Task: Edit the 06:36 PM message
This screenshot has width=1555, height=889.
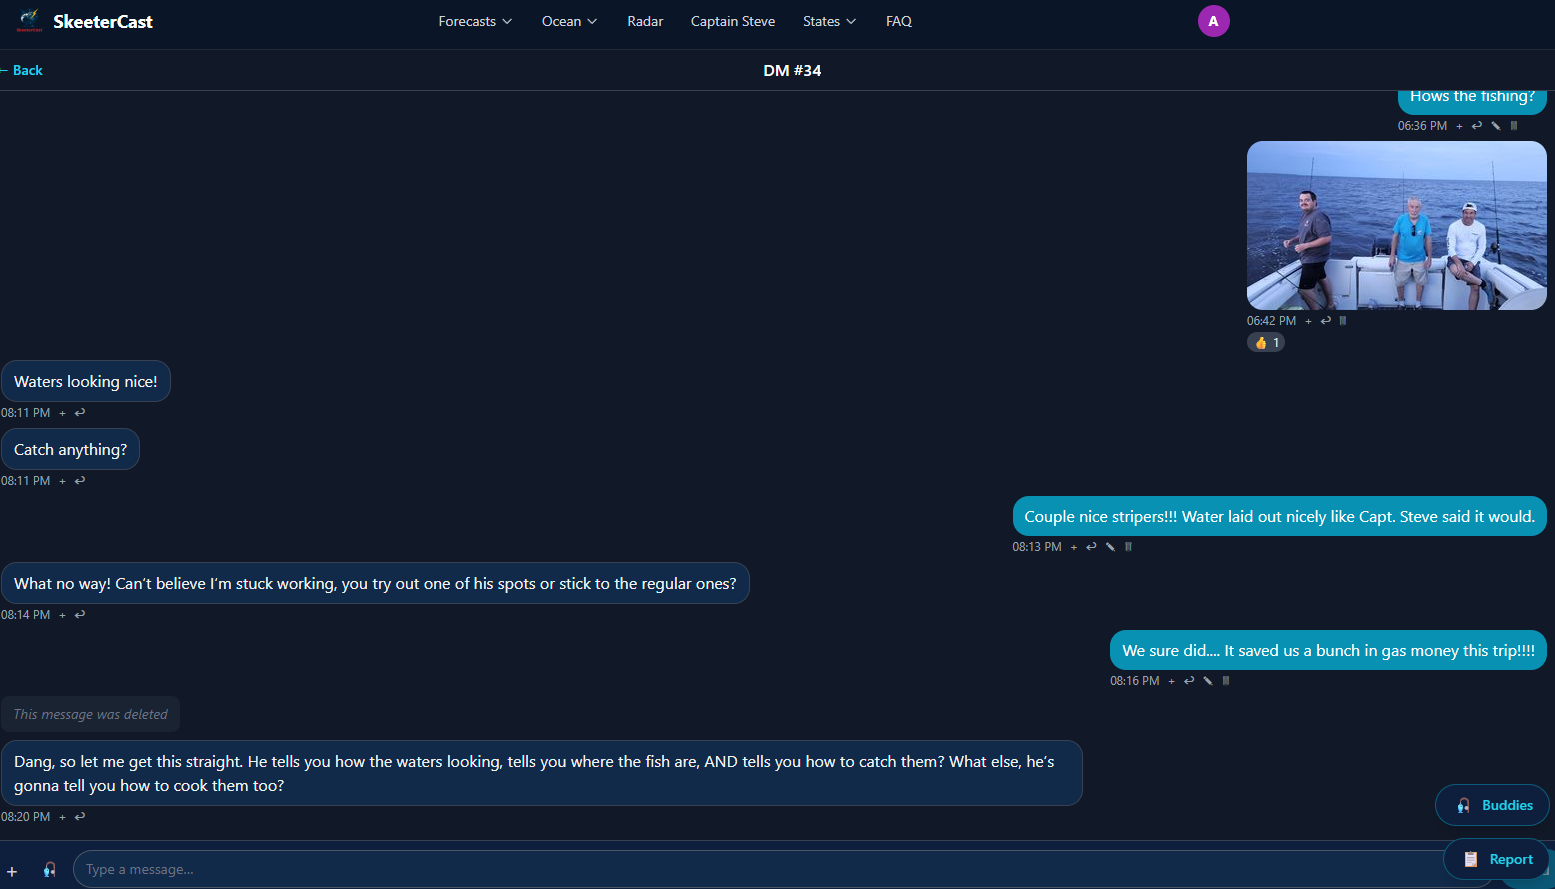Action: tap(1496, 126)
